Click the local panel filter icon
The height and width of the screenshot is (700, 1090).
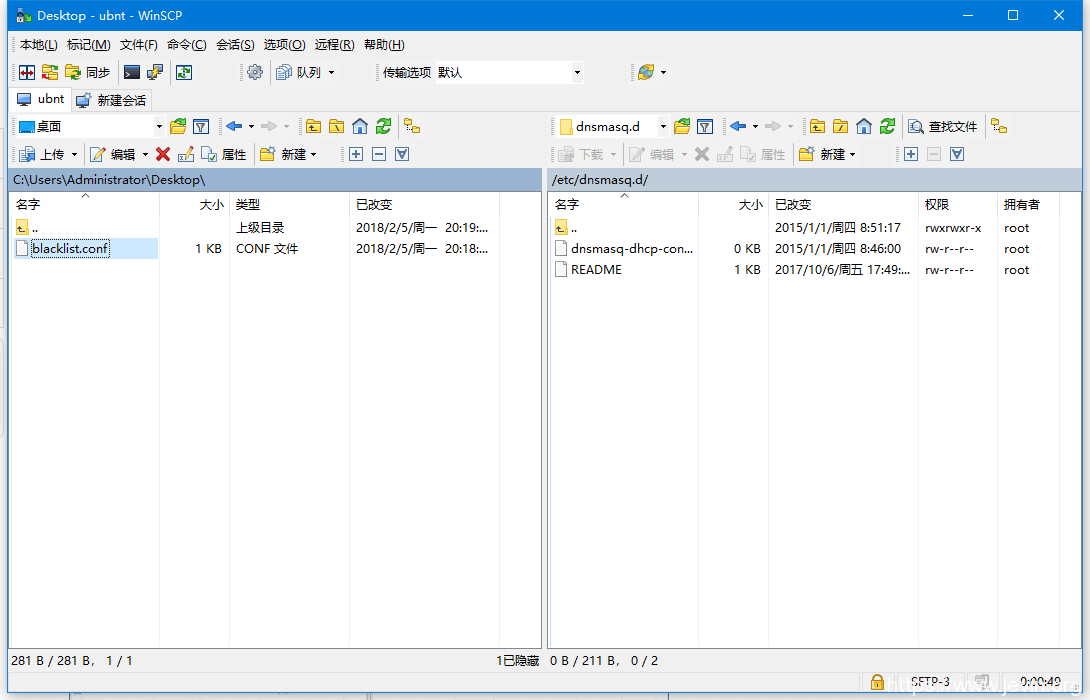[201, 127]
